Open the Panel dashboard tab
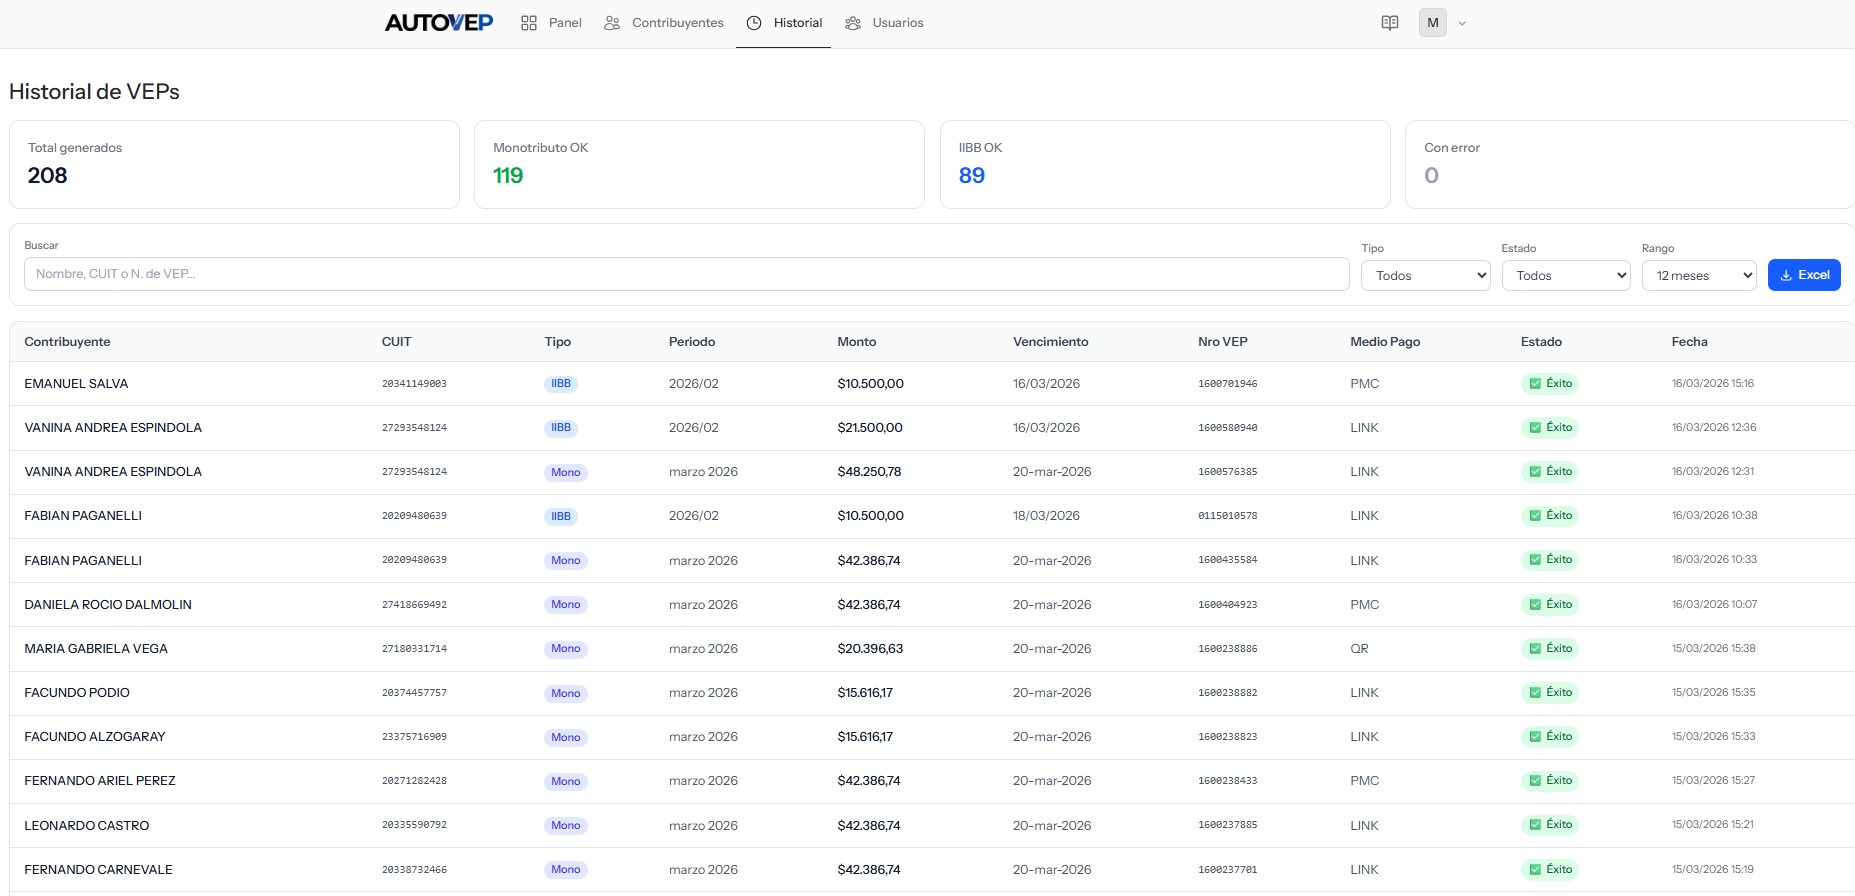This screenshot has width=1855, height=896. [x=551, y=23]
